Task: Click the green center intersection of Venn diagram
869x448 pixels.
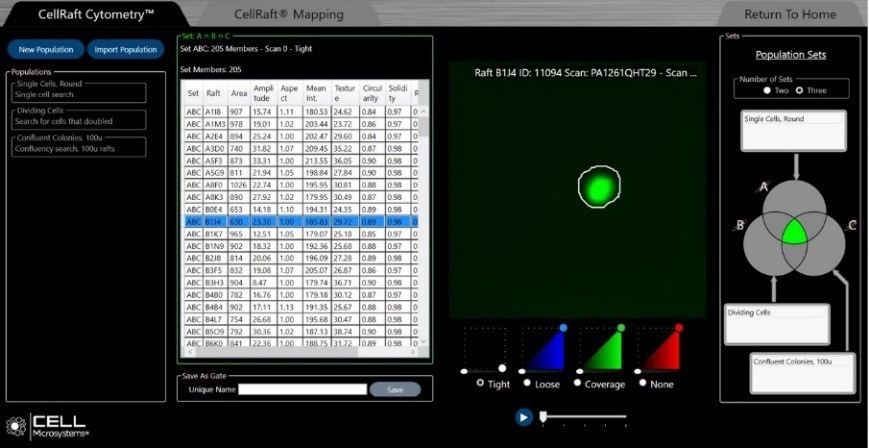Action: [792, 232]
